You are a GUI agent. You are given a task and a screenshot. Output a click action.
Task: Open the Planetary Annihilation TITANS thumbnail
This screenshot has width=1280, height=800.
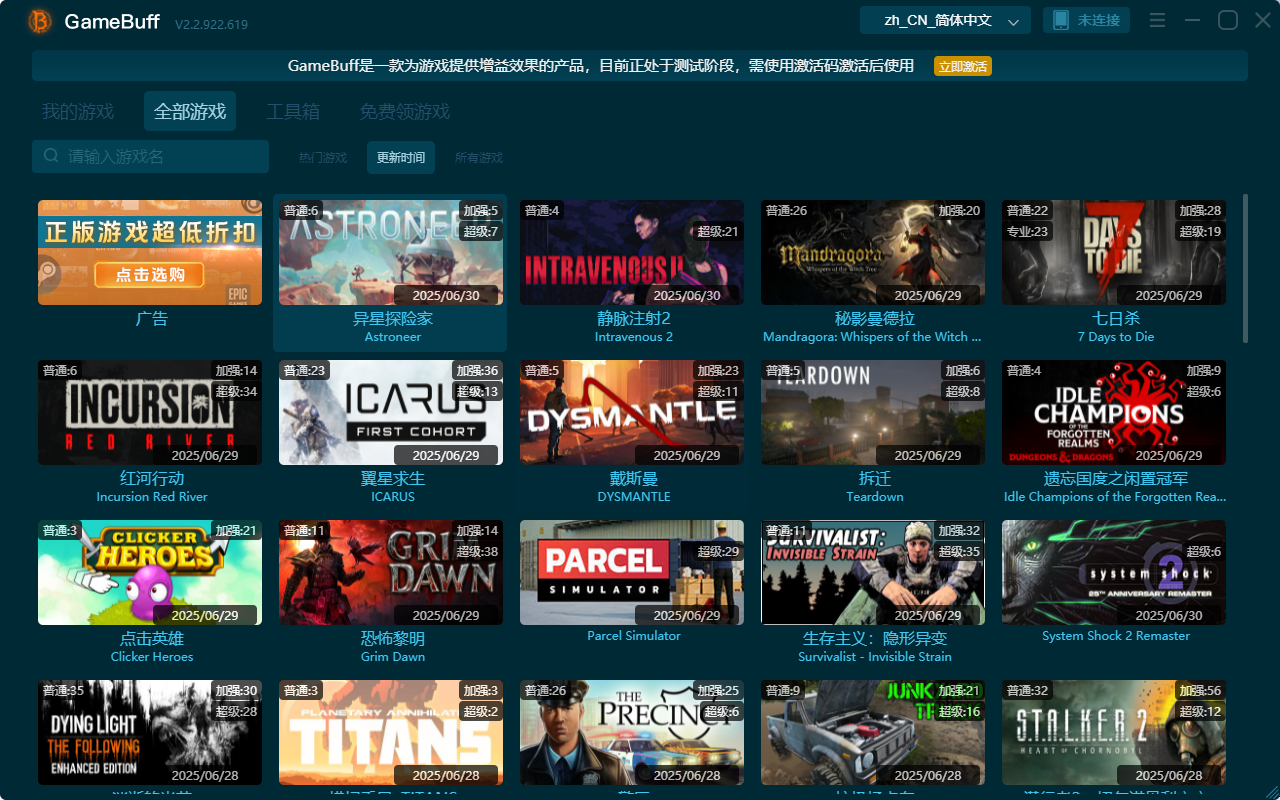(x=391, y=732)
